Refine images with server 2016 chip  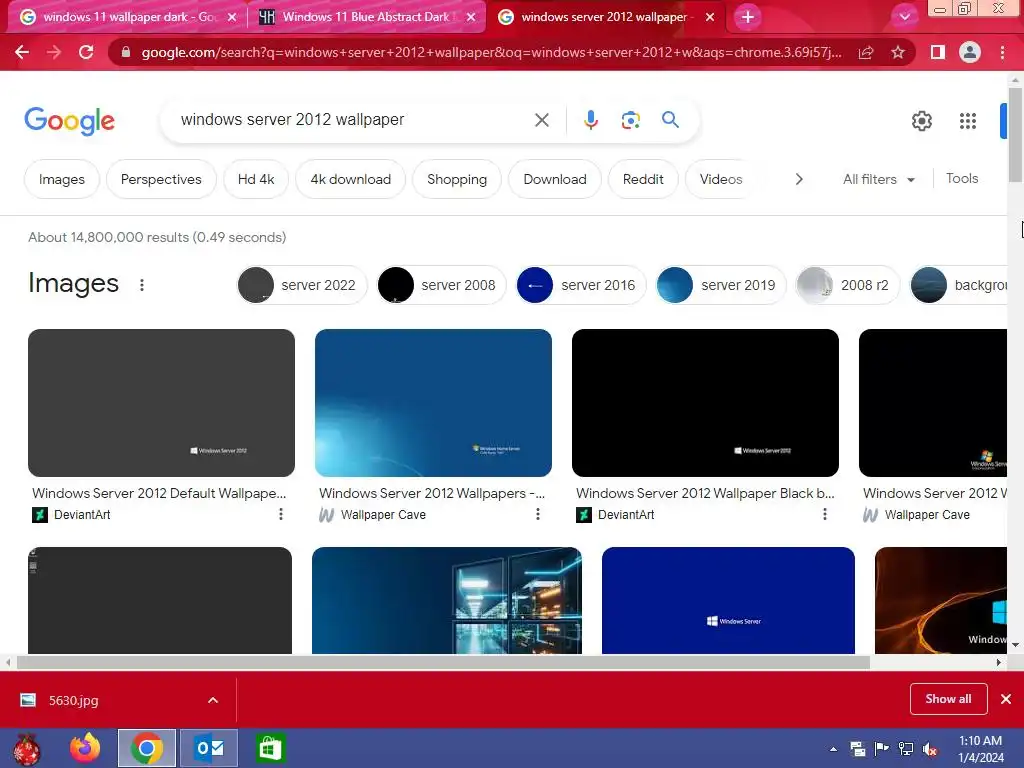[581, 285]
